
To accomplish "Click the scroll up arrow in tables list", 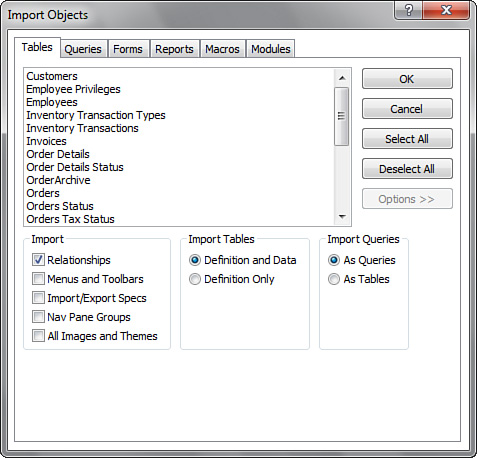I will coord(342,78).
